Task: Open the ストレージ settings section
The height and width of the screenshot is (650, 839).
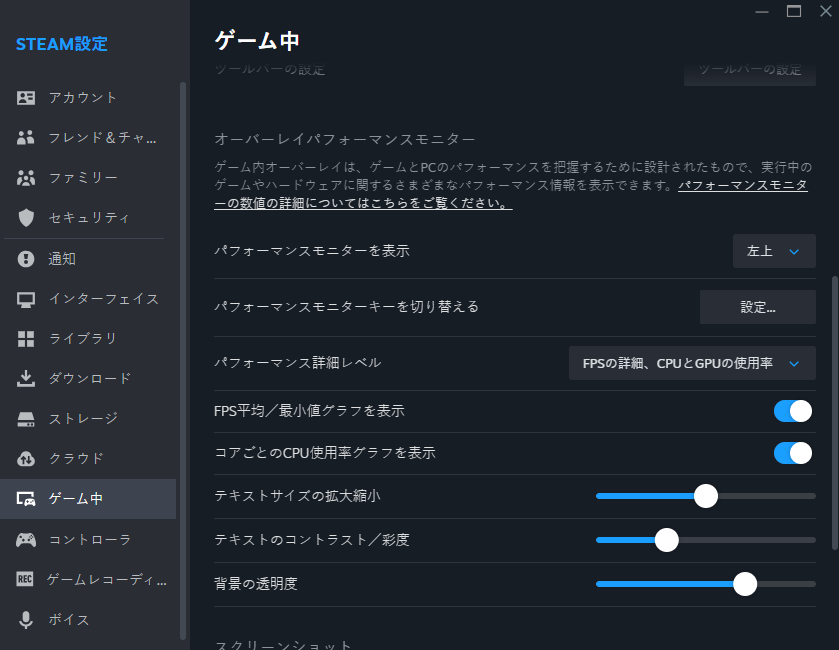Action: pos(83,419)
